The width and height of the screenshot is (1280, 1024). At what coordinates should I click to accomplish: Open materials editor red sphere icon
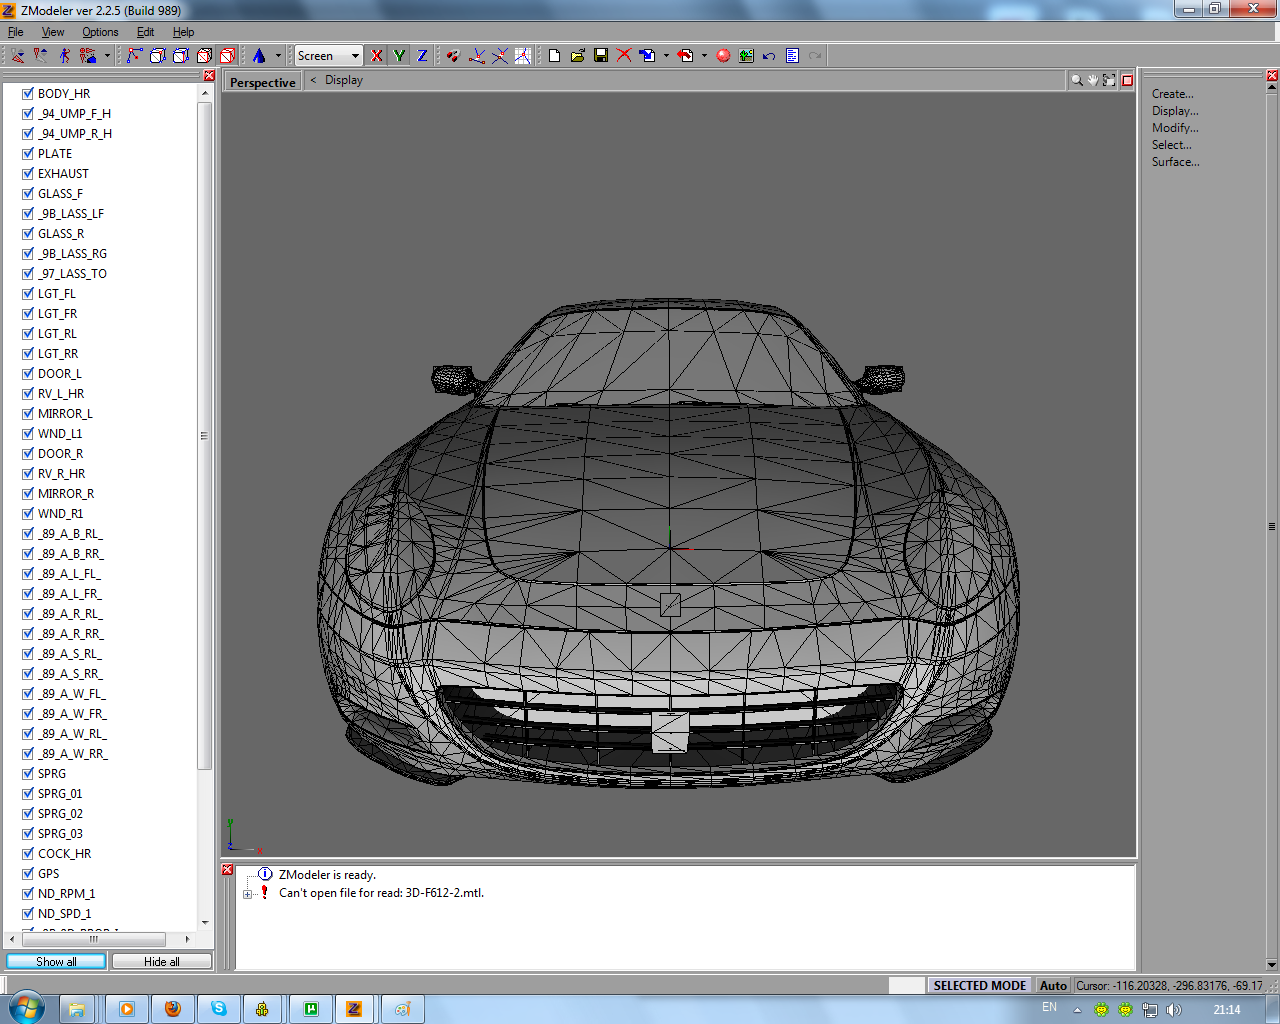tap(723, 56)
